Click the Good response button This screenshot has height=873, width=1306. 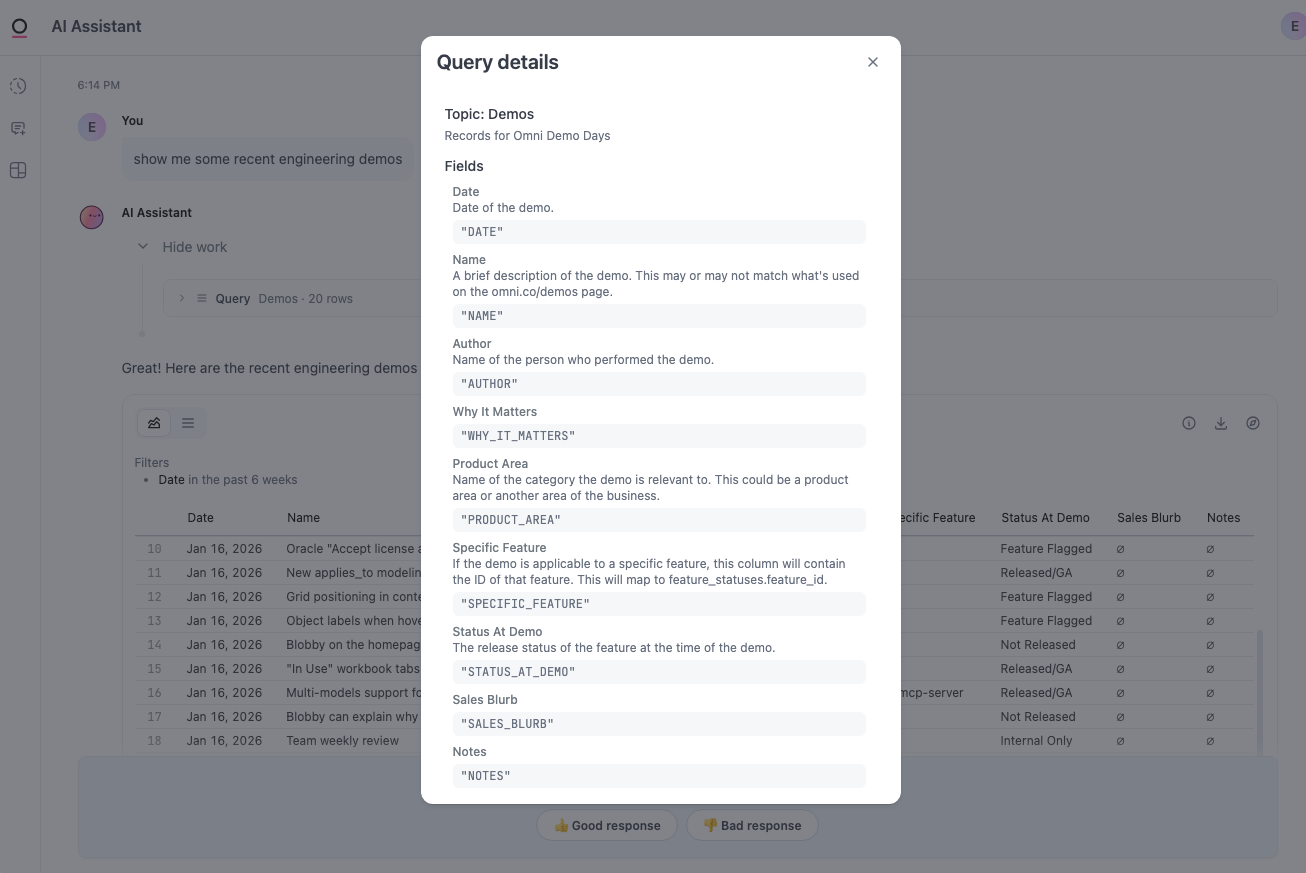(607, 825)
